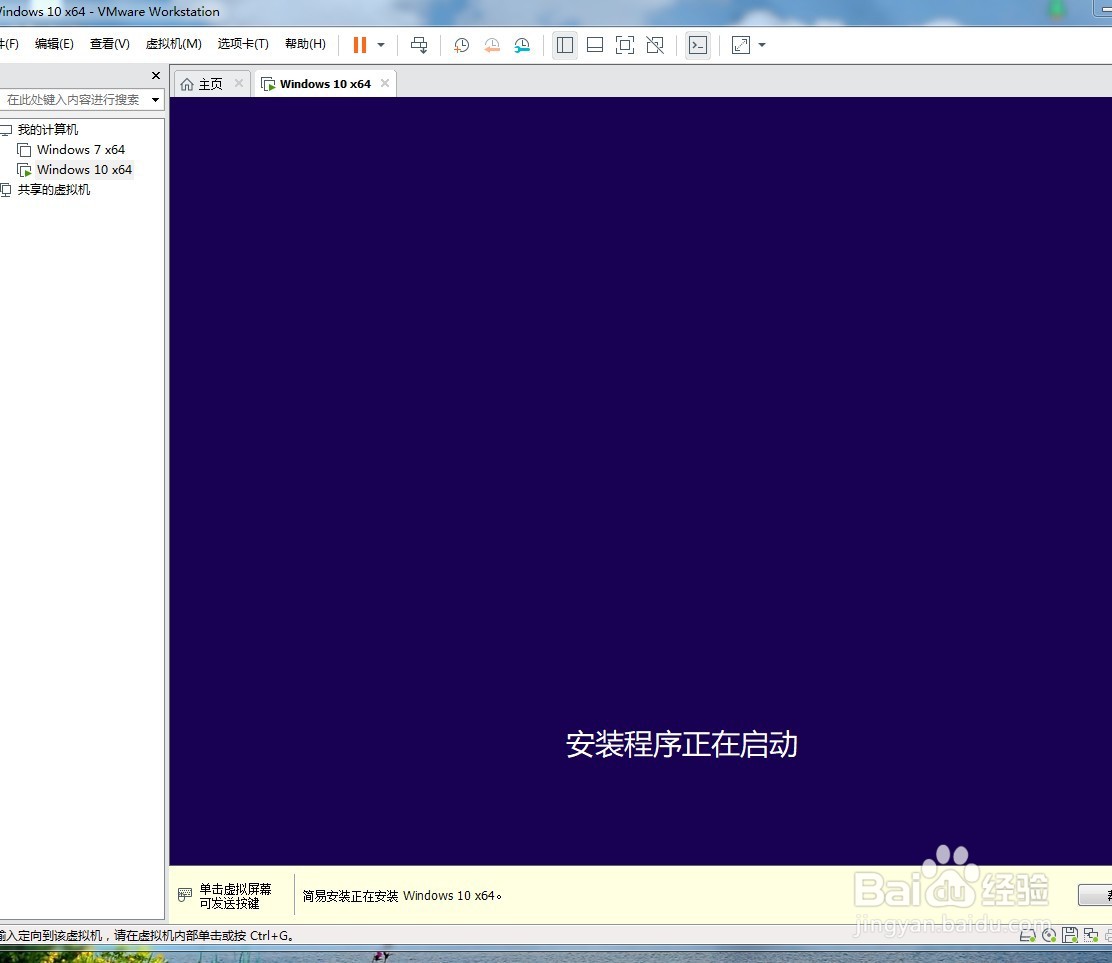Screen dimensions: 1112x963
Task: Pause the running virtual machine
Action: coord(360,45)
